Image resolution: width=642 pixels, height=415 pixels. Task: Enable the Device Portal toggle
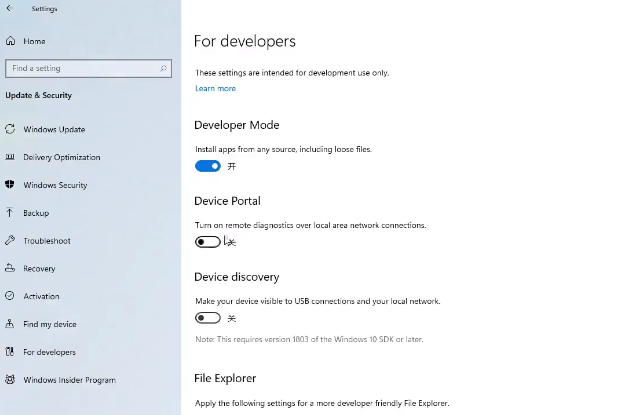[207, 242]
